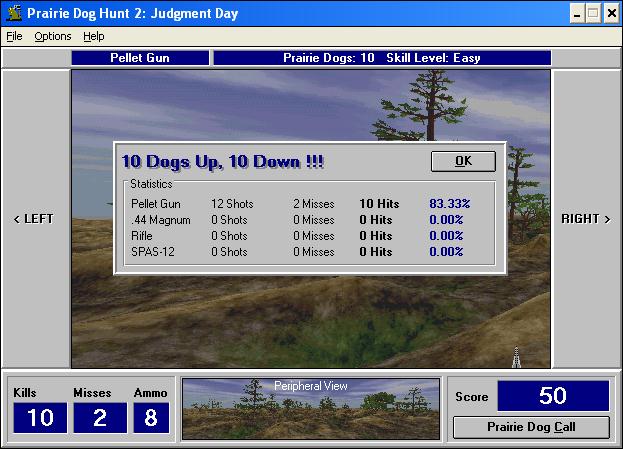Click the SPAS-12 row label
Viewport: 623px width, 449px height.
(x=153, y=252)
